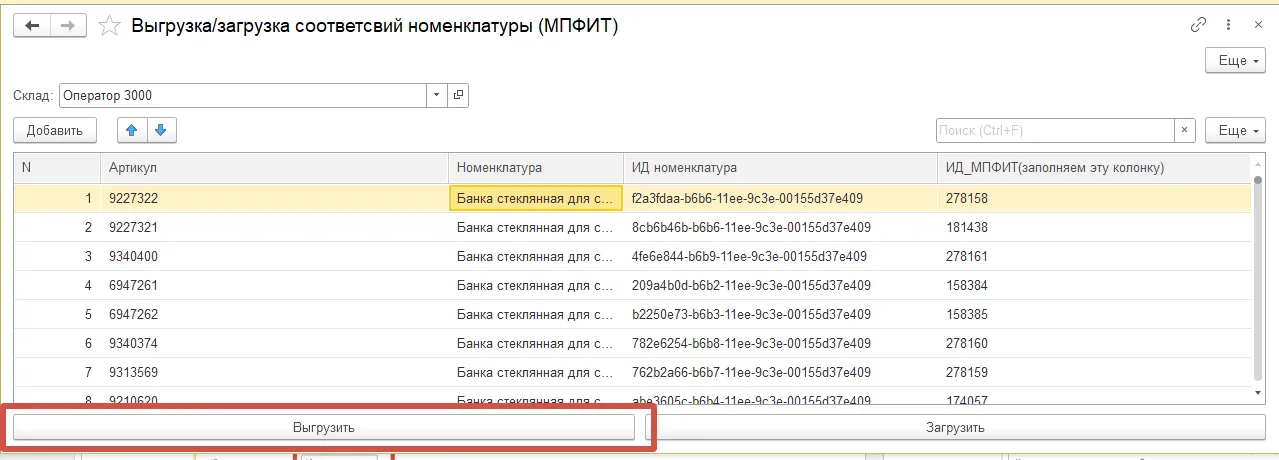Open the top Еще dropdown menu

tap(1234, 60)
